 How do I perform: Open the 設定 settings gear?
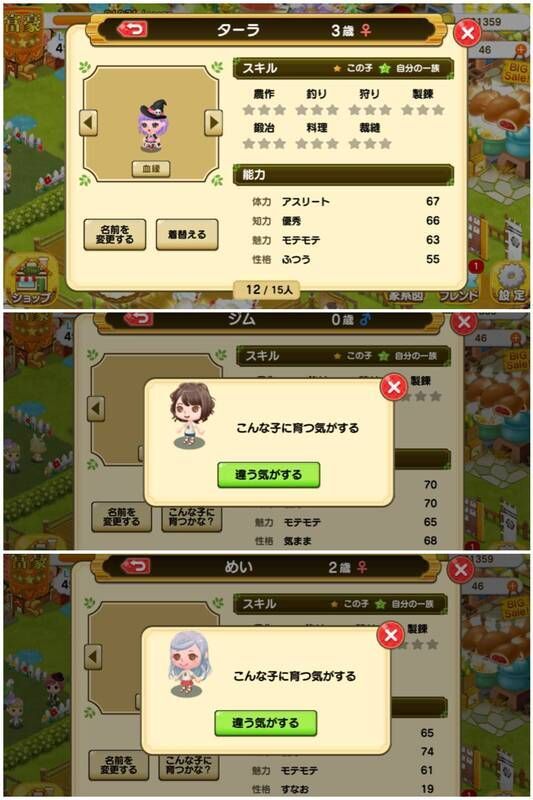511,284
